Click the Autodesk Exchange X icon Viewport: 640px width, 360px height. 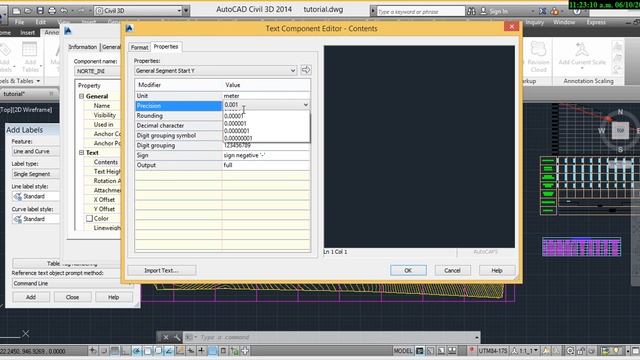click(x=542, y=11)
